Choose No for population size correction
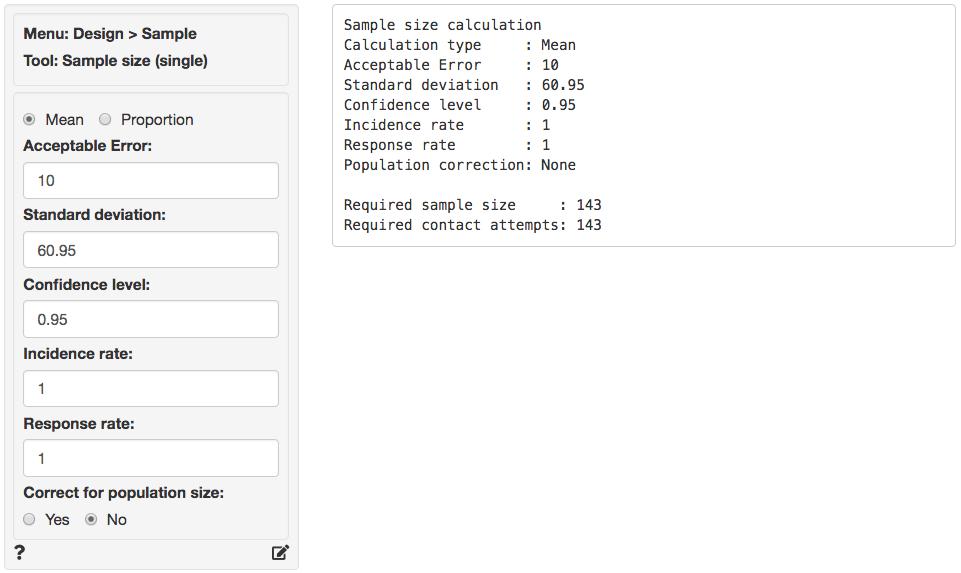The height and width of the screenshot is (573, 961). tap(91, 520)
